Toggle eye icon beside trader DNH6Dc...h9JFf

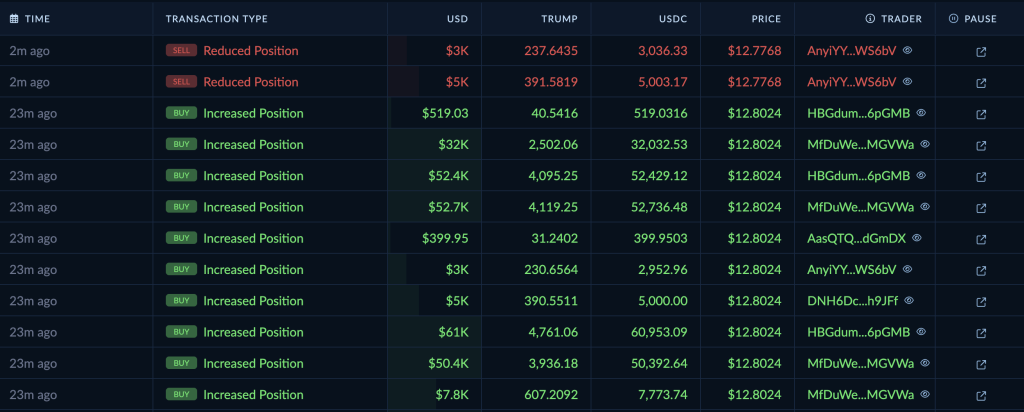909,300
